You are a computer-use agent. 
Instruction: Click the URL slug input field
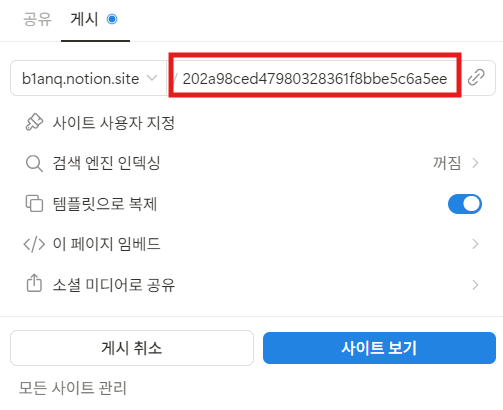(x=315, y=79)
